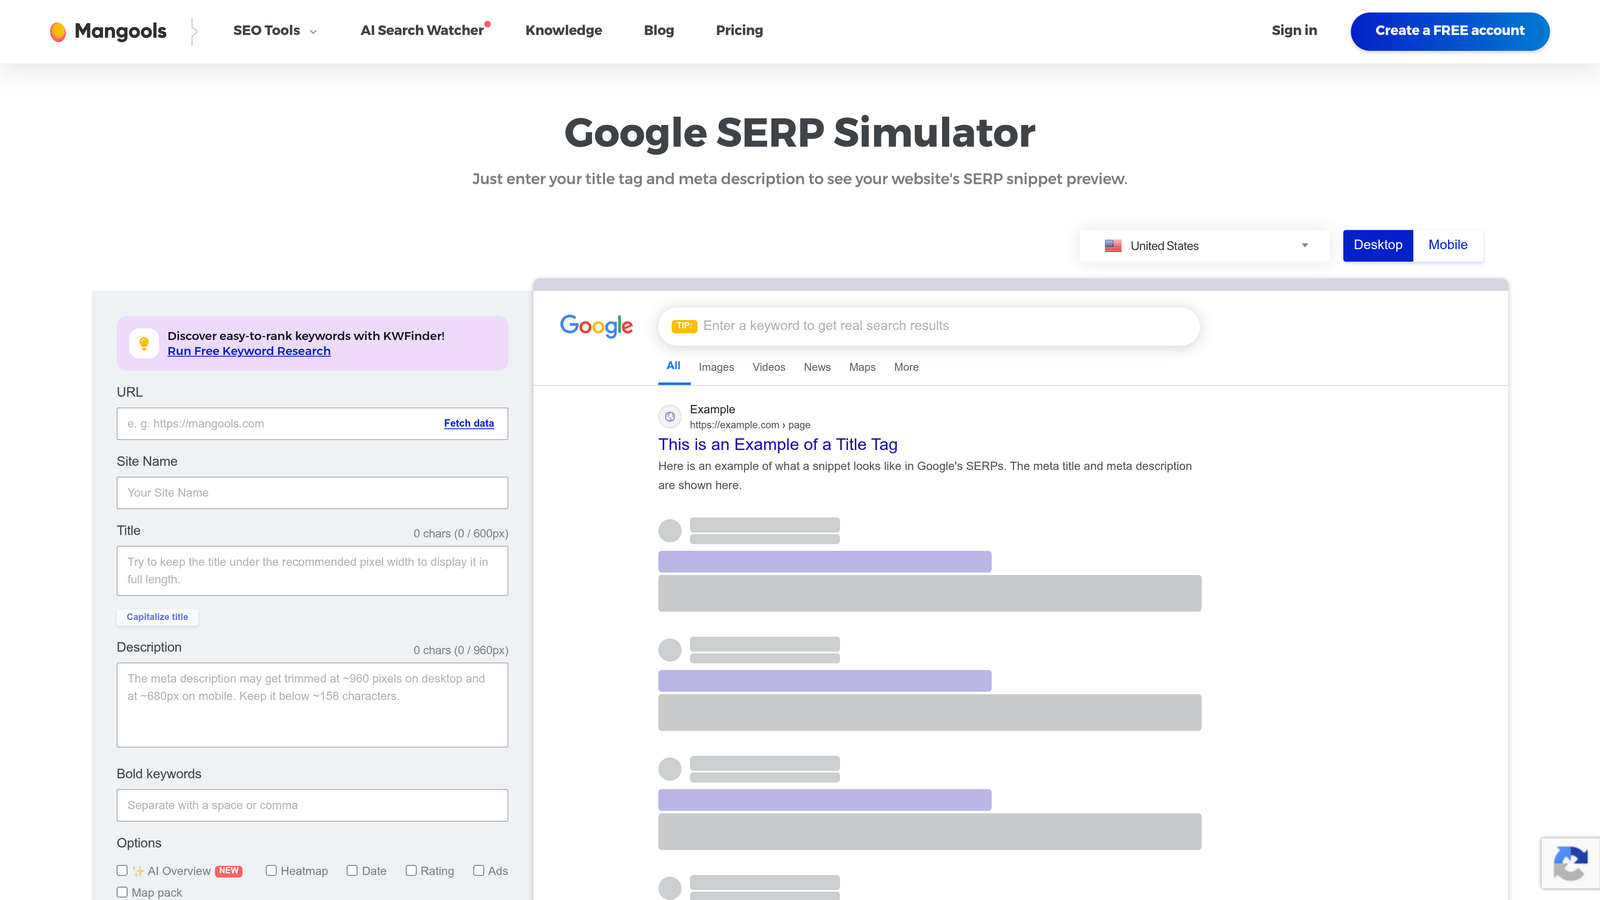The height and width of the screenshot is (900, 1600).
Task: Open the SEO Tools dropdown menu
Action: point(275,31)
